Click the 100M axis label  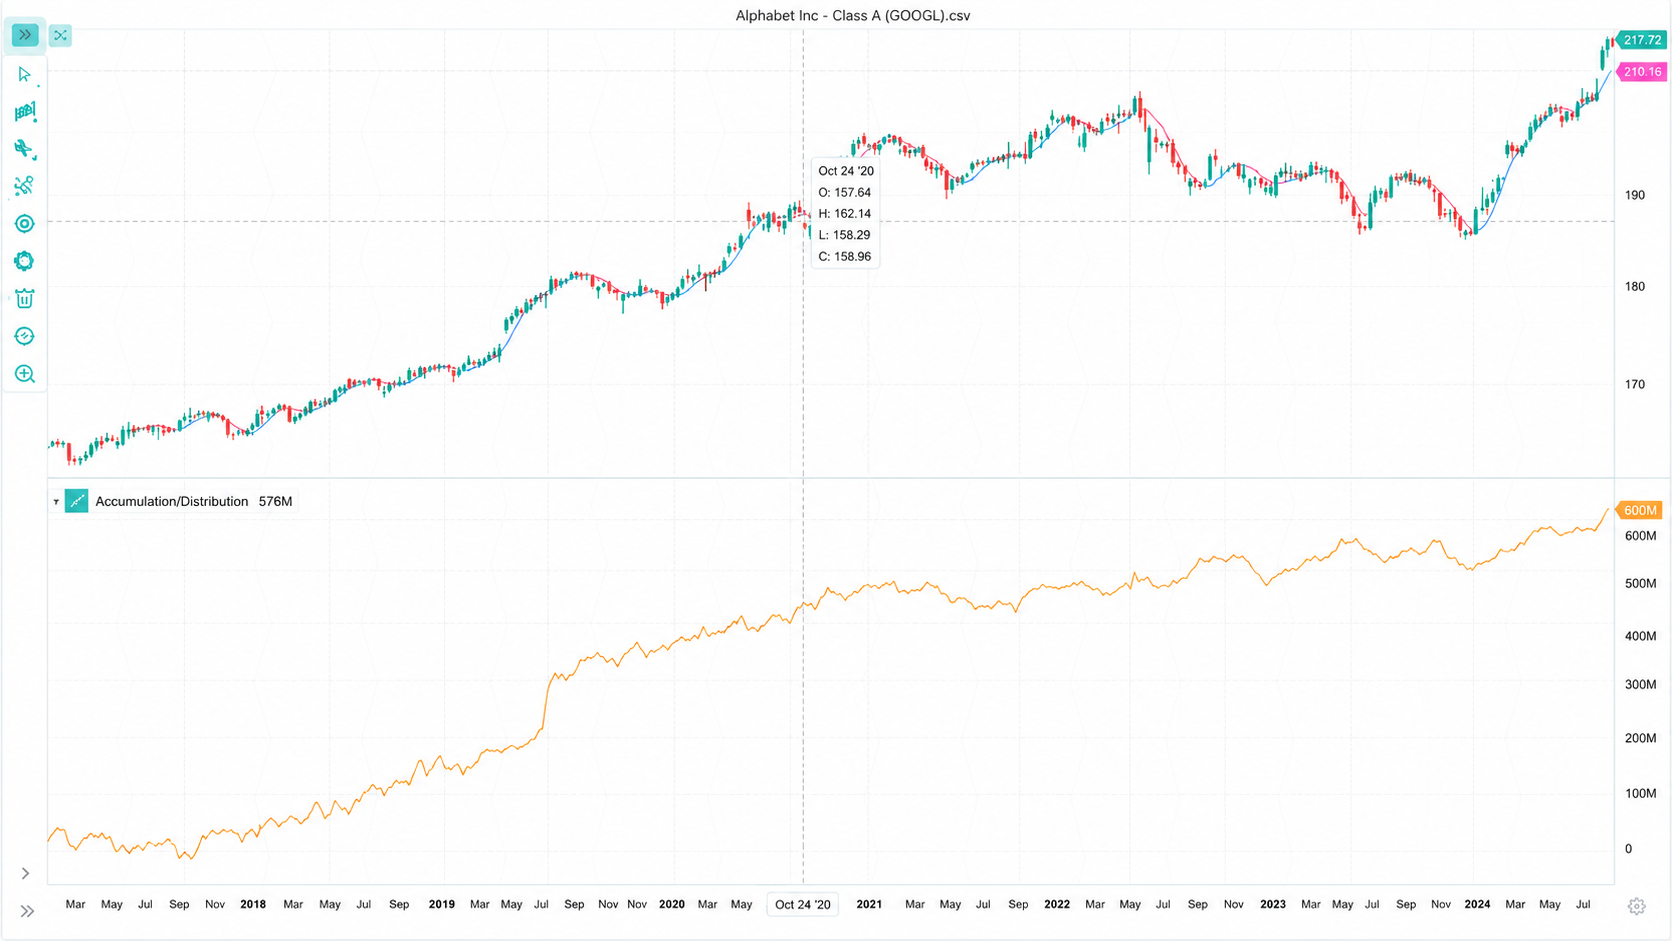click(1641, 793)
